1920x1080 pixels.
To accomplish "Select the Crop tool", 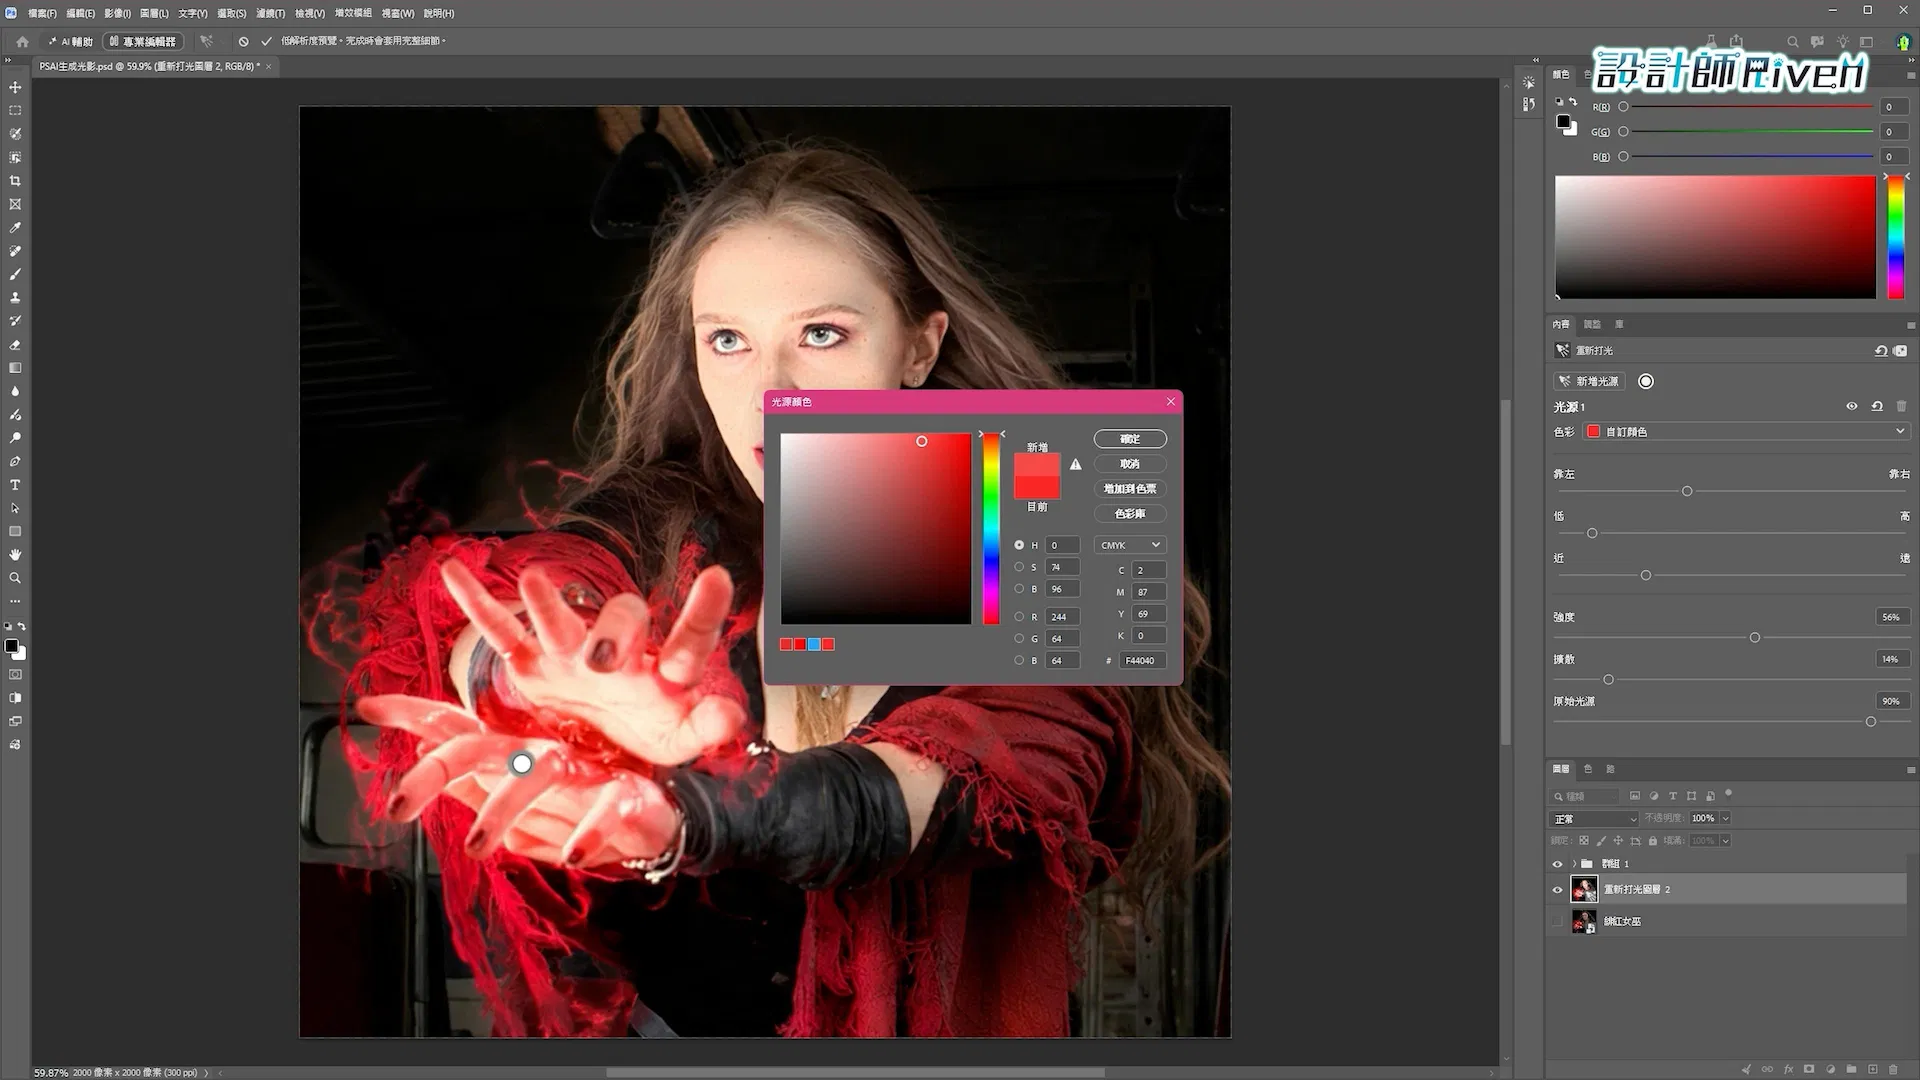I will pyautogui.click(x=15, y=181).
